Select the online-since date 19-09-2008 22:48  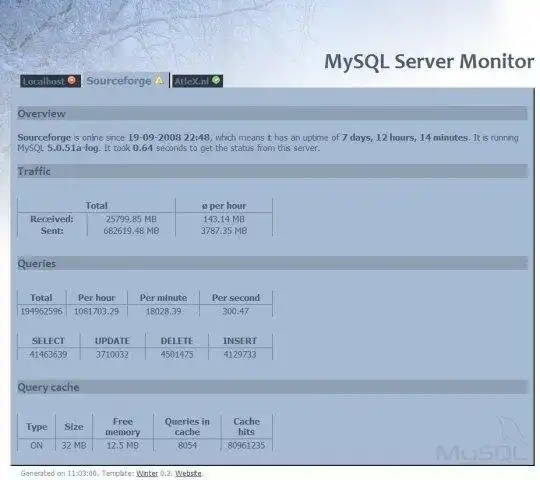[169, 137]
